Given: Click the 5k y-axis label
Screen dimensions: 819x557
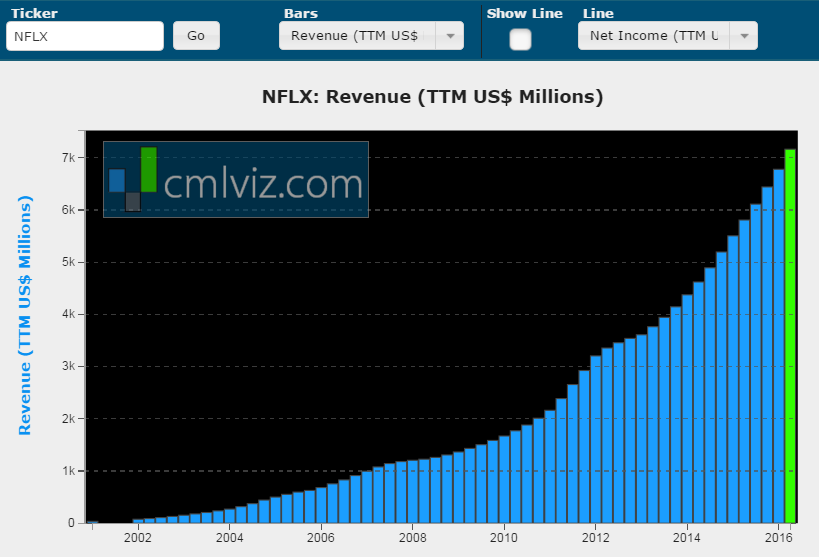Looking at the screenshot, I should click(x=68, y=262).
